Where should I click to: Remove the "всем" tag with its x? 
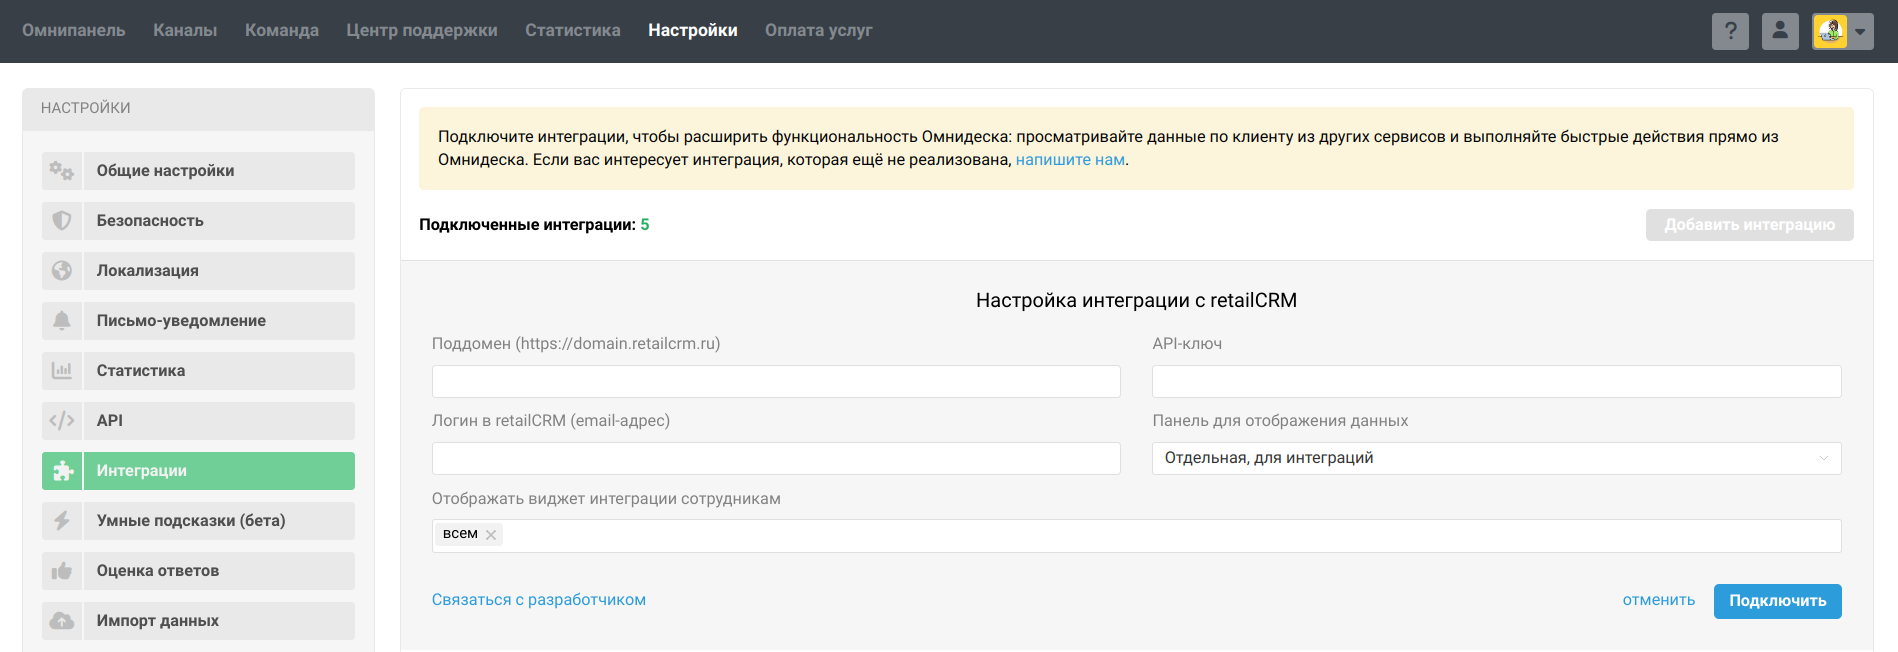click(491, 535)
